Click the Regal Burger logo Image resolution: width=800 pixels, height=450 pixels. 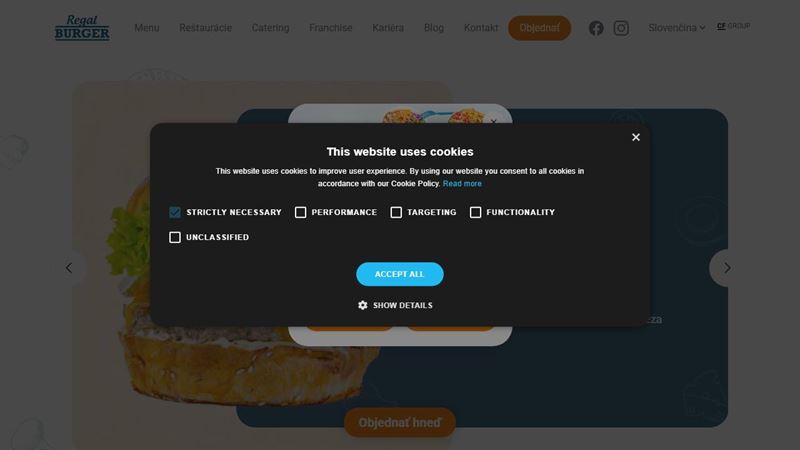[82, 28]
